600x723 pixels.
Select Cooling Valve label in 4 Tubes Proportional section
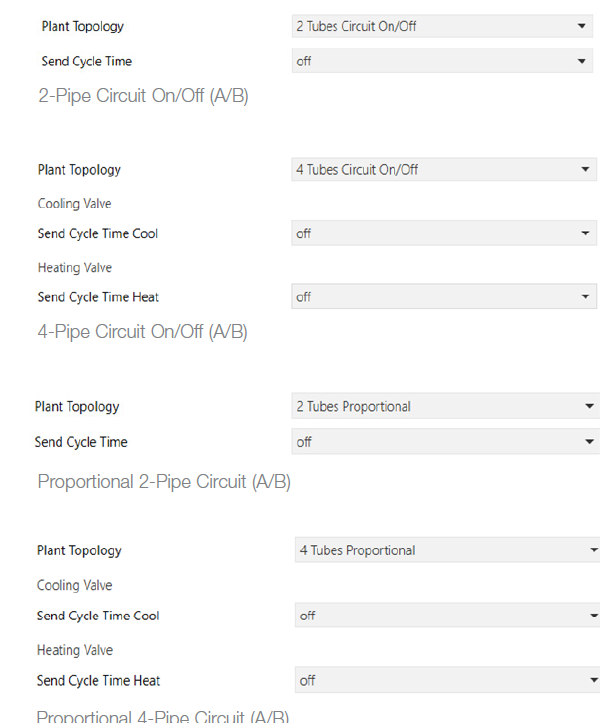point(75,585)
